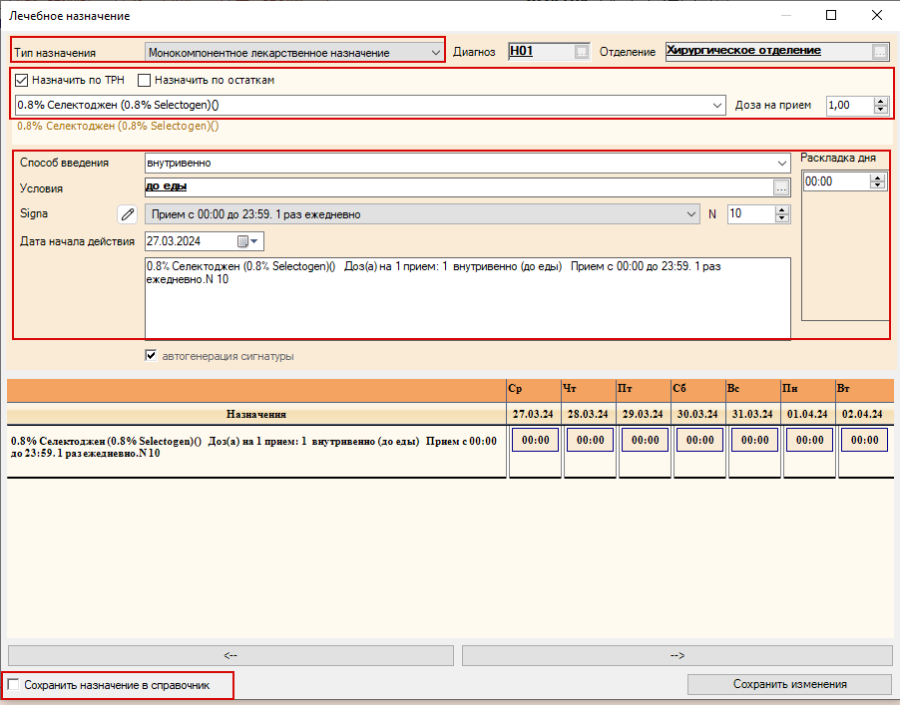This screenshot has width=900, height=705.
Task: Click 'Сохранить изменения' button
Action: pos(790,684)
